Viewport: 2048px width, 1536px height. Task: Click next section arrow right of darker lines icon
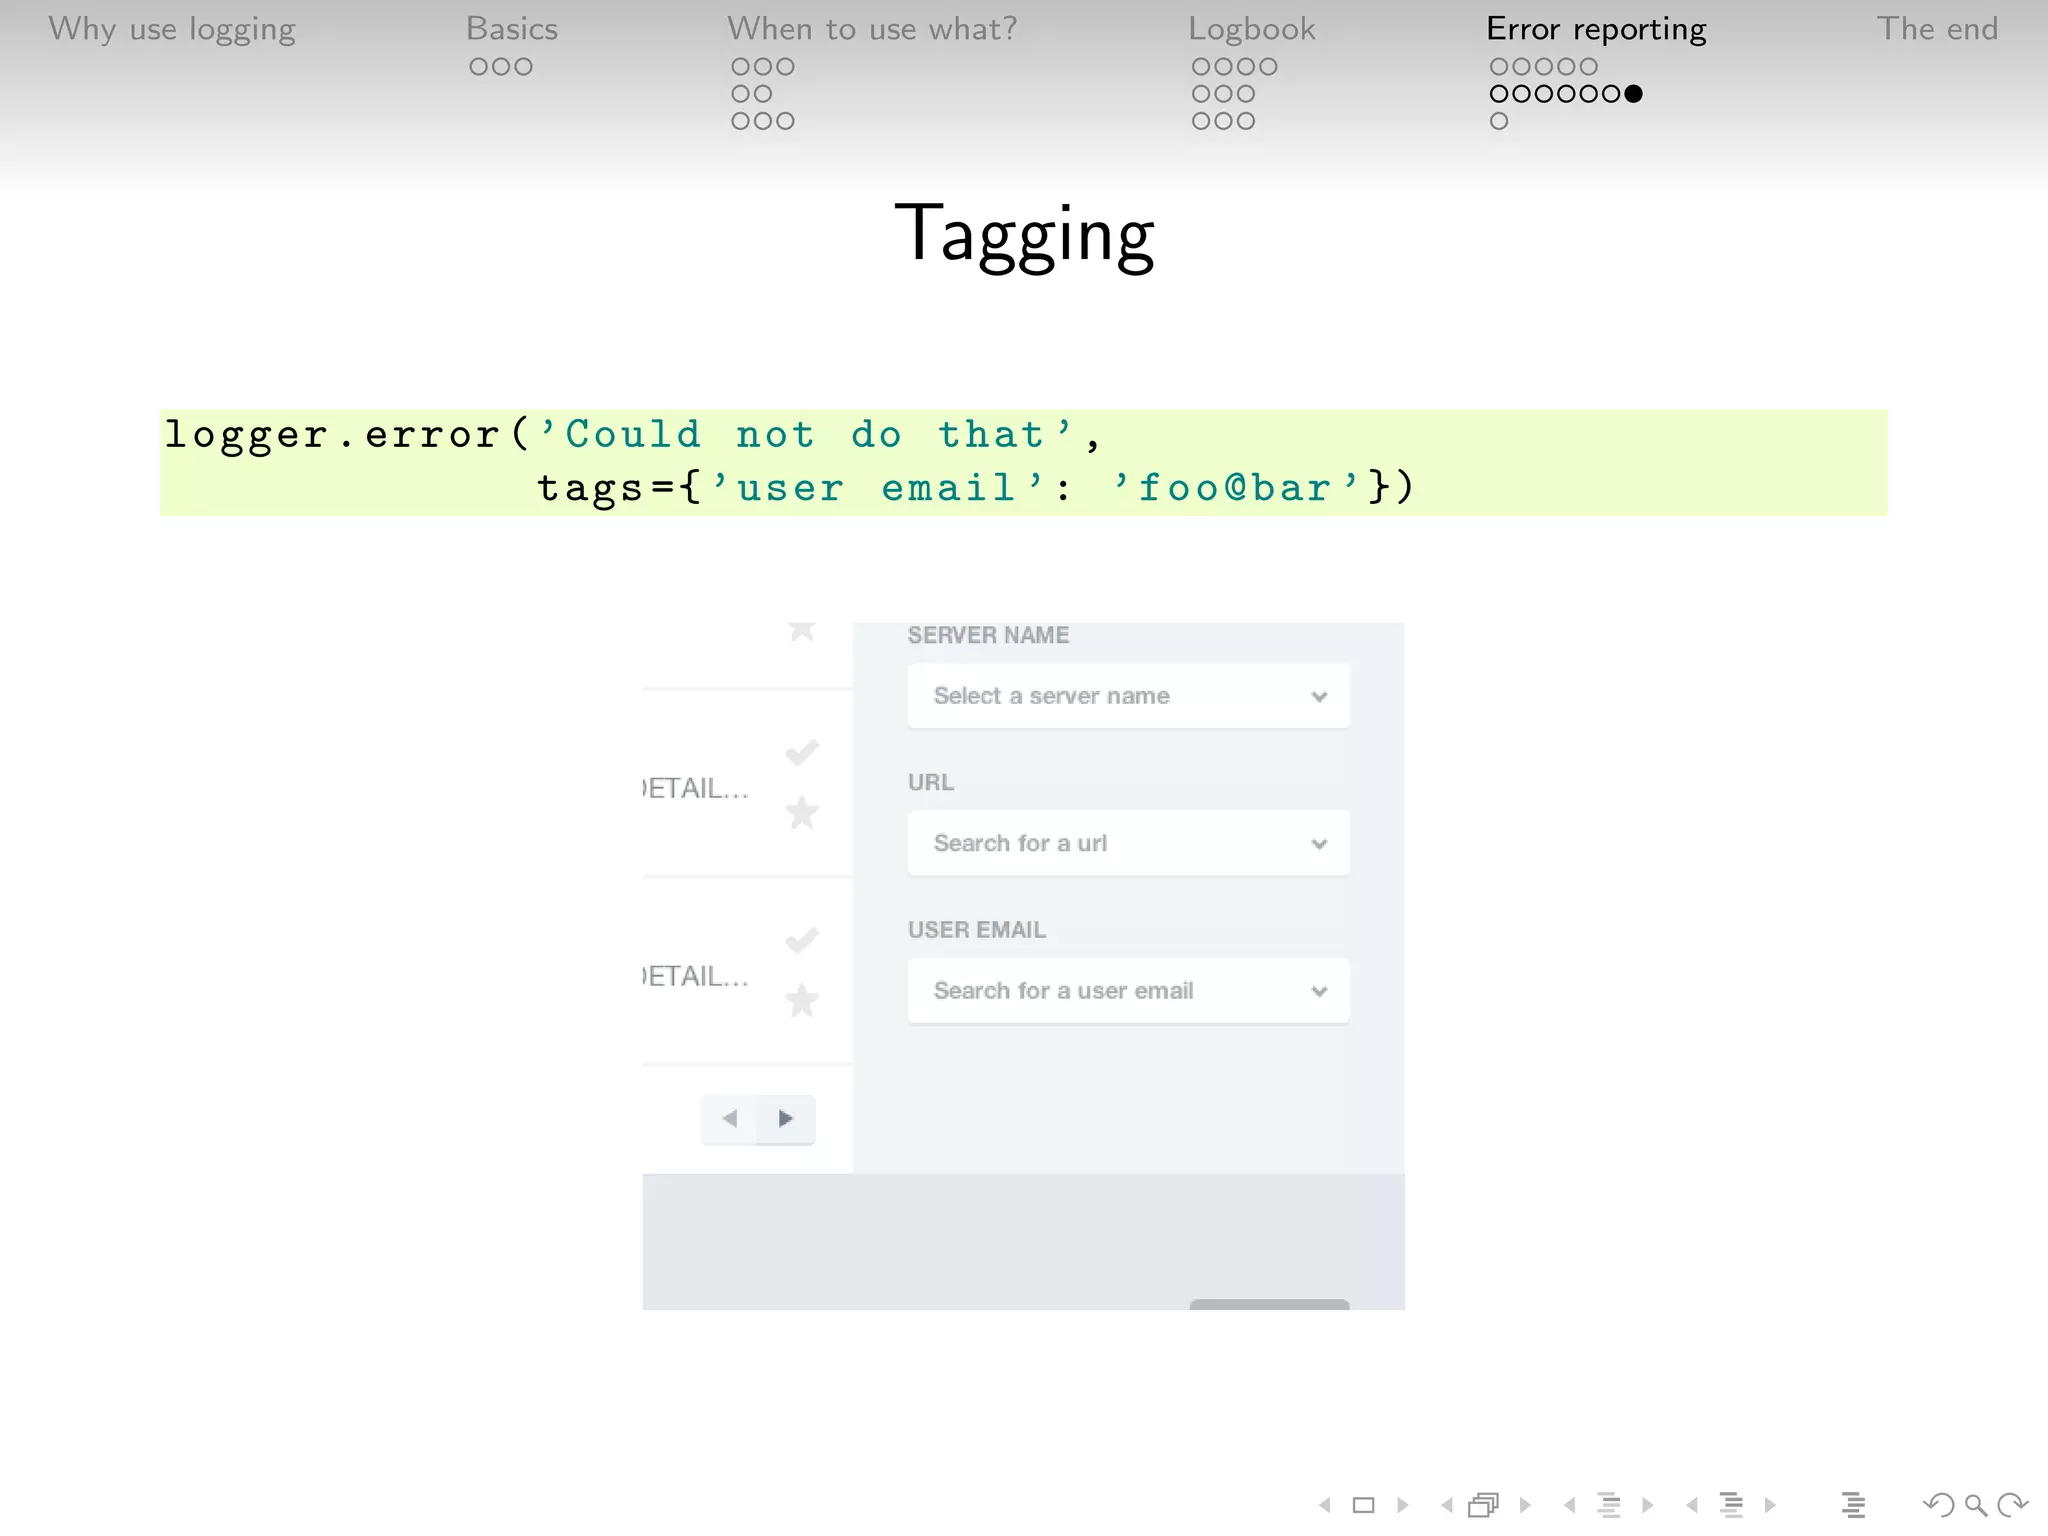(x=1770, y=1505)
